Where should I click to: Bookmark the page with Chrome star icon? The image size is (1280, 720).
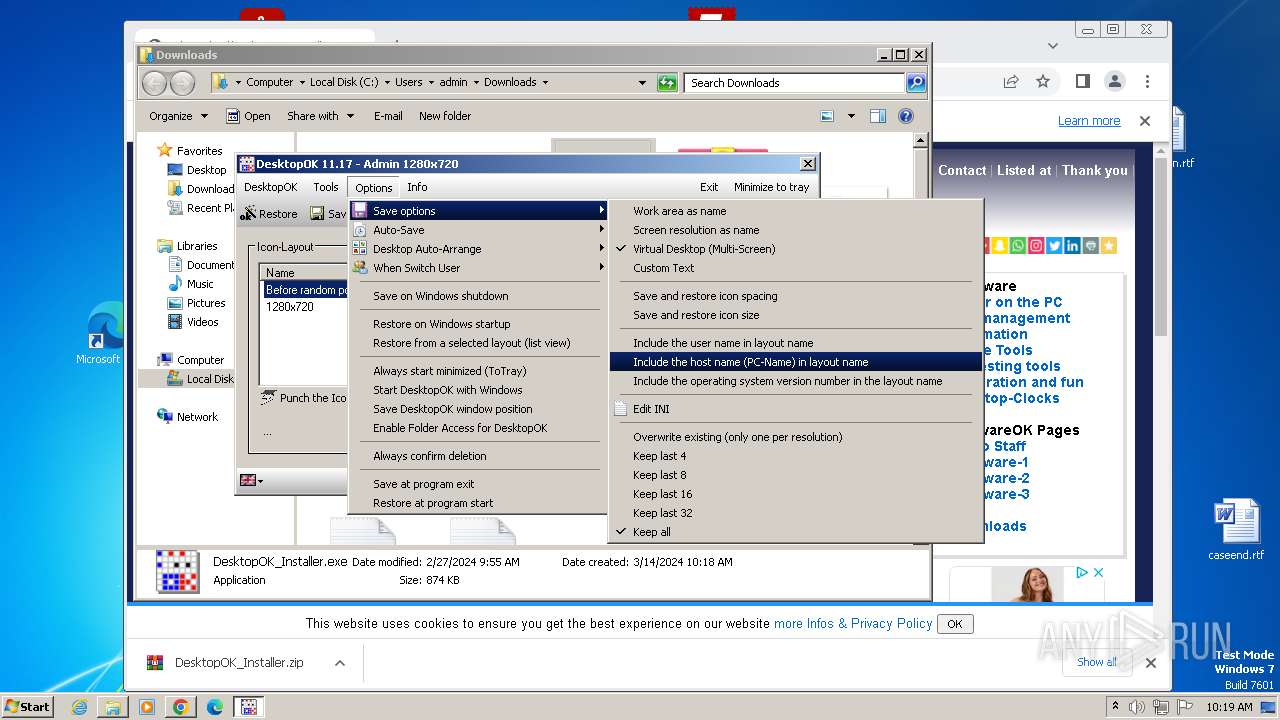coord(1043,82)
